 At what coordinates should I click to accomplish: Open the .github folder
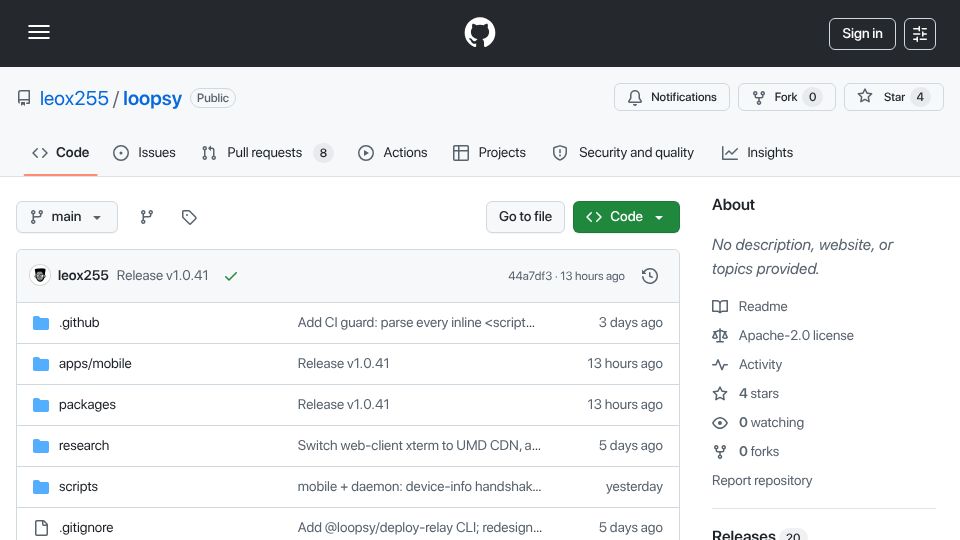pyautogui.click(x=79, y=323)
